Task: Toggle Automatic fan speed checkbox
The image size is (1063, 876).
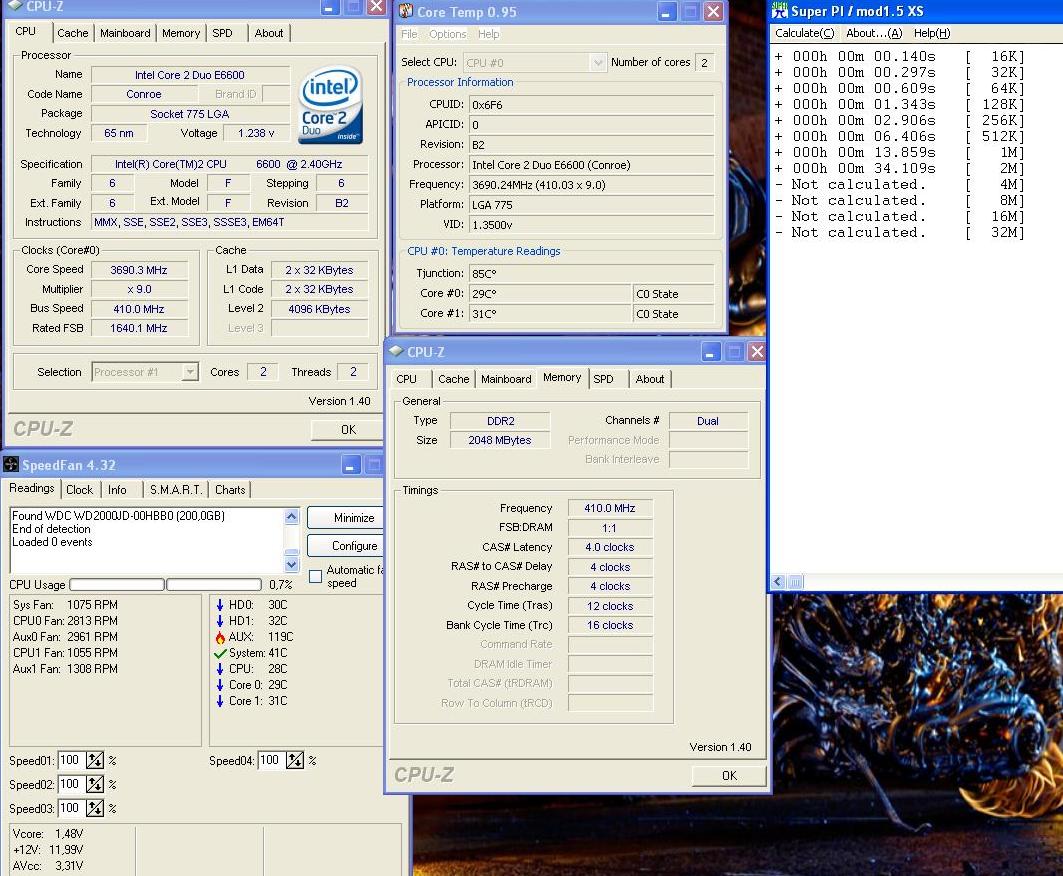Action: (x=315, y=576)
